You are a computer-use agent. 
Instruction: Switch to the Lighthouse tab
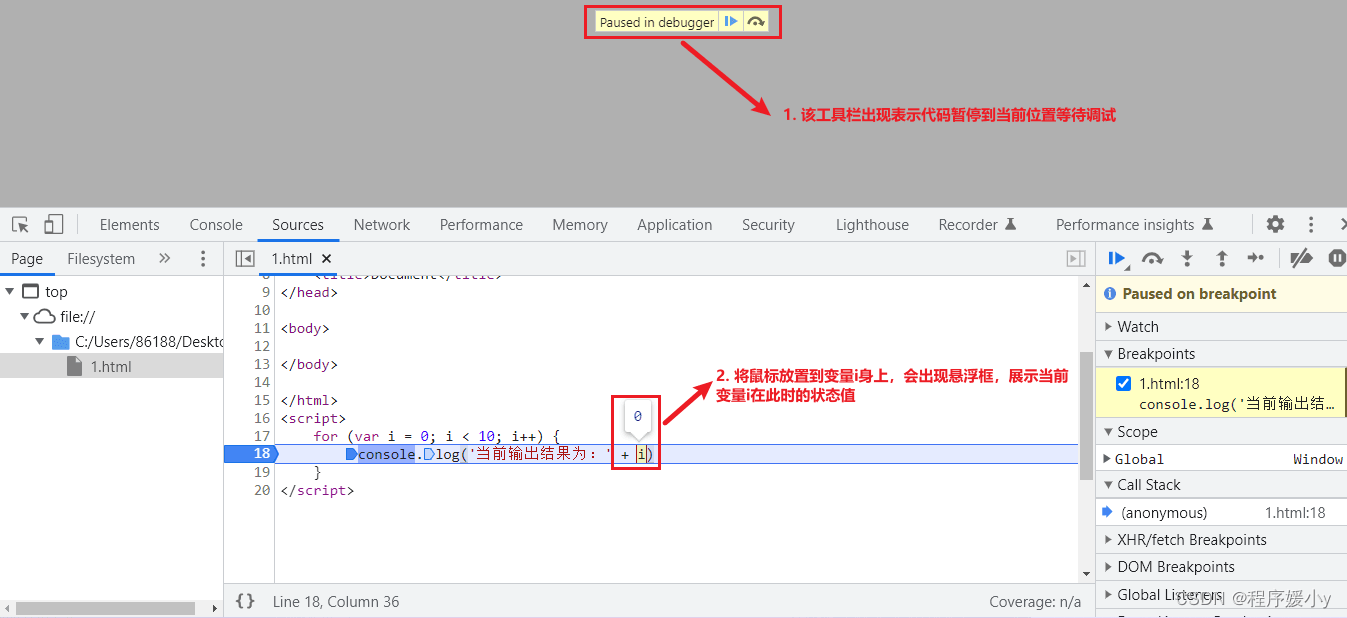coord(872,225)
